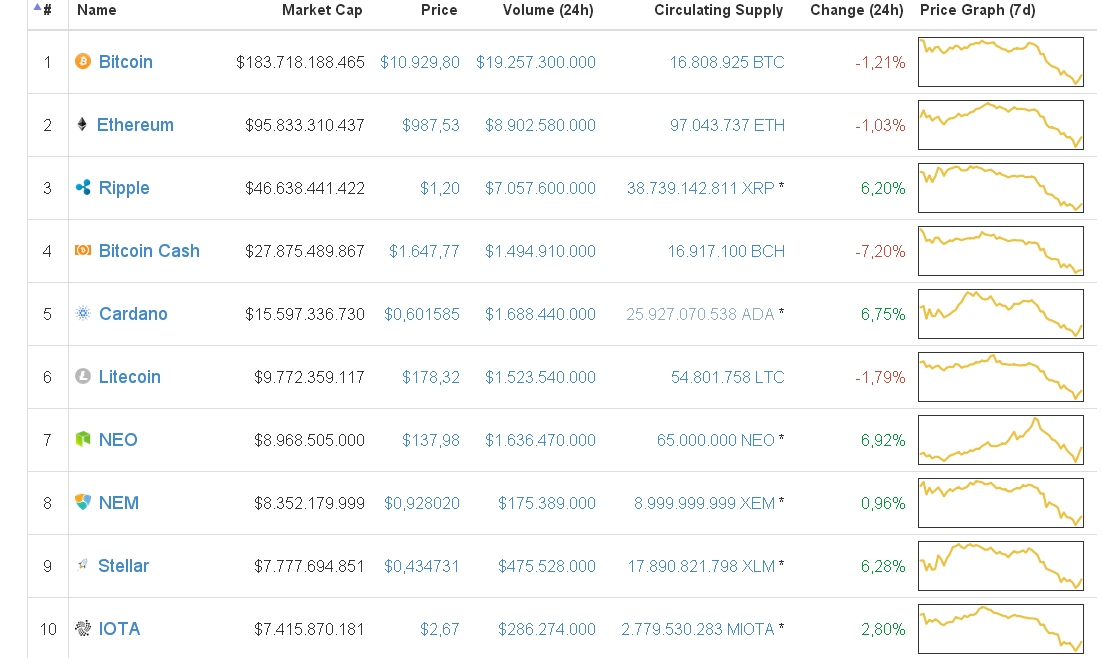Viewport: 1102px width, 658px height.
Task: Click circulating supply 38.739.142.811 XRP
Action: point(700,188)
